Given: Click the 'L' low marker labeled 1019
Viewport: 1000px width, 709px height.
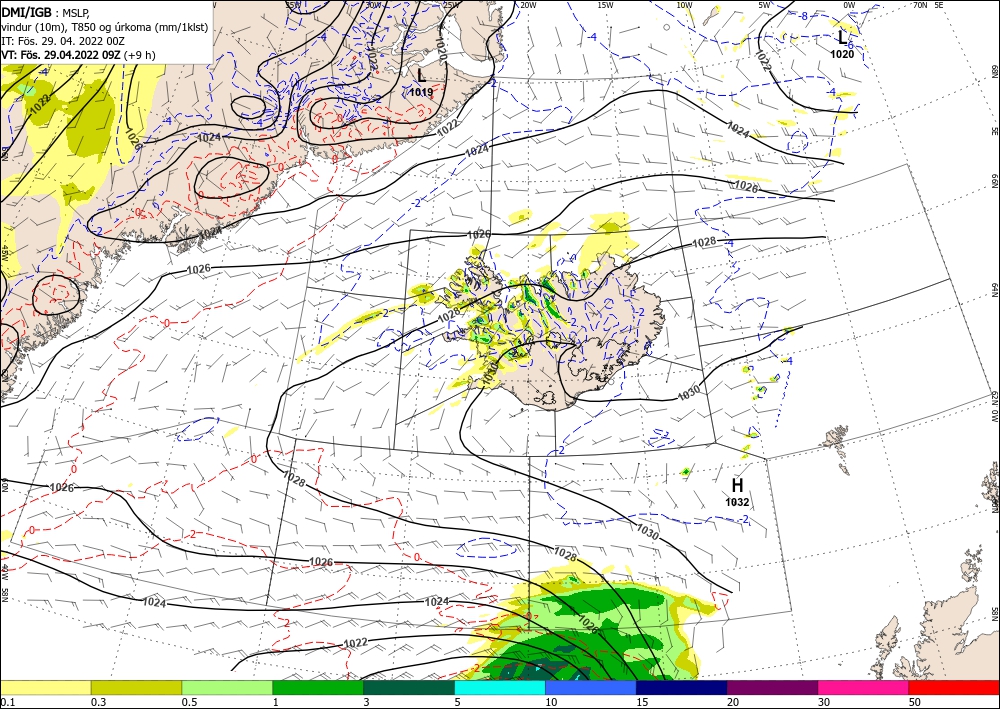Looking at the screenshot, I should 421,76.
